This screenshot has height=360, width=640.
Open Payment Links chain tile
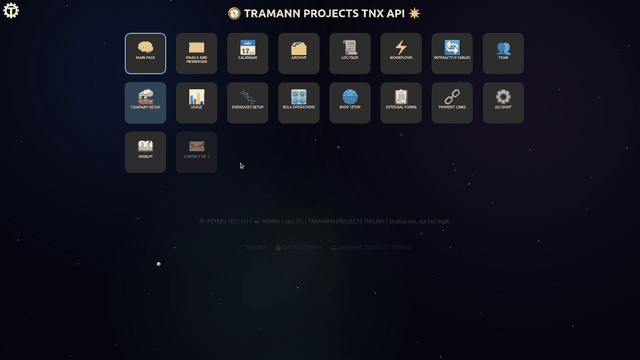click(x=452, y=103)
